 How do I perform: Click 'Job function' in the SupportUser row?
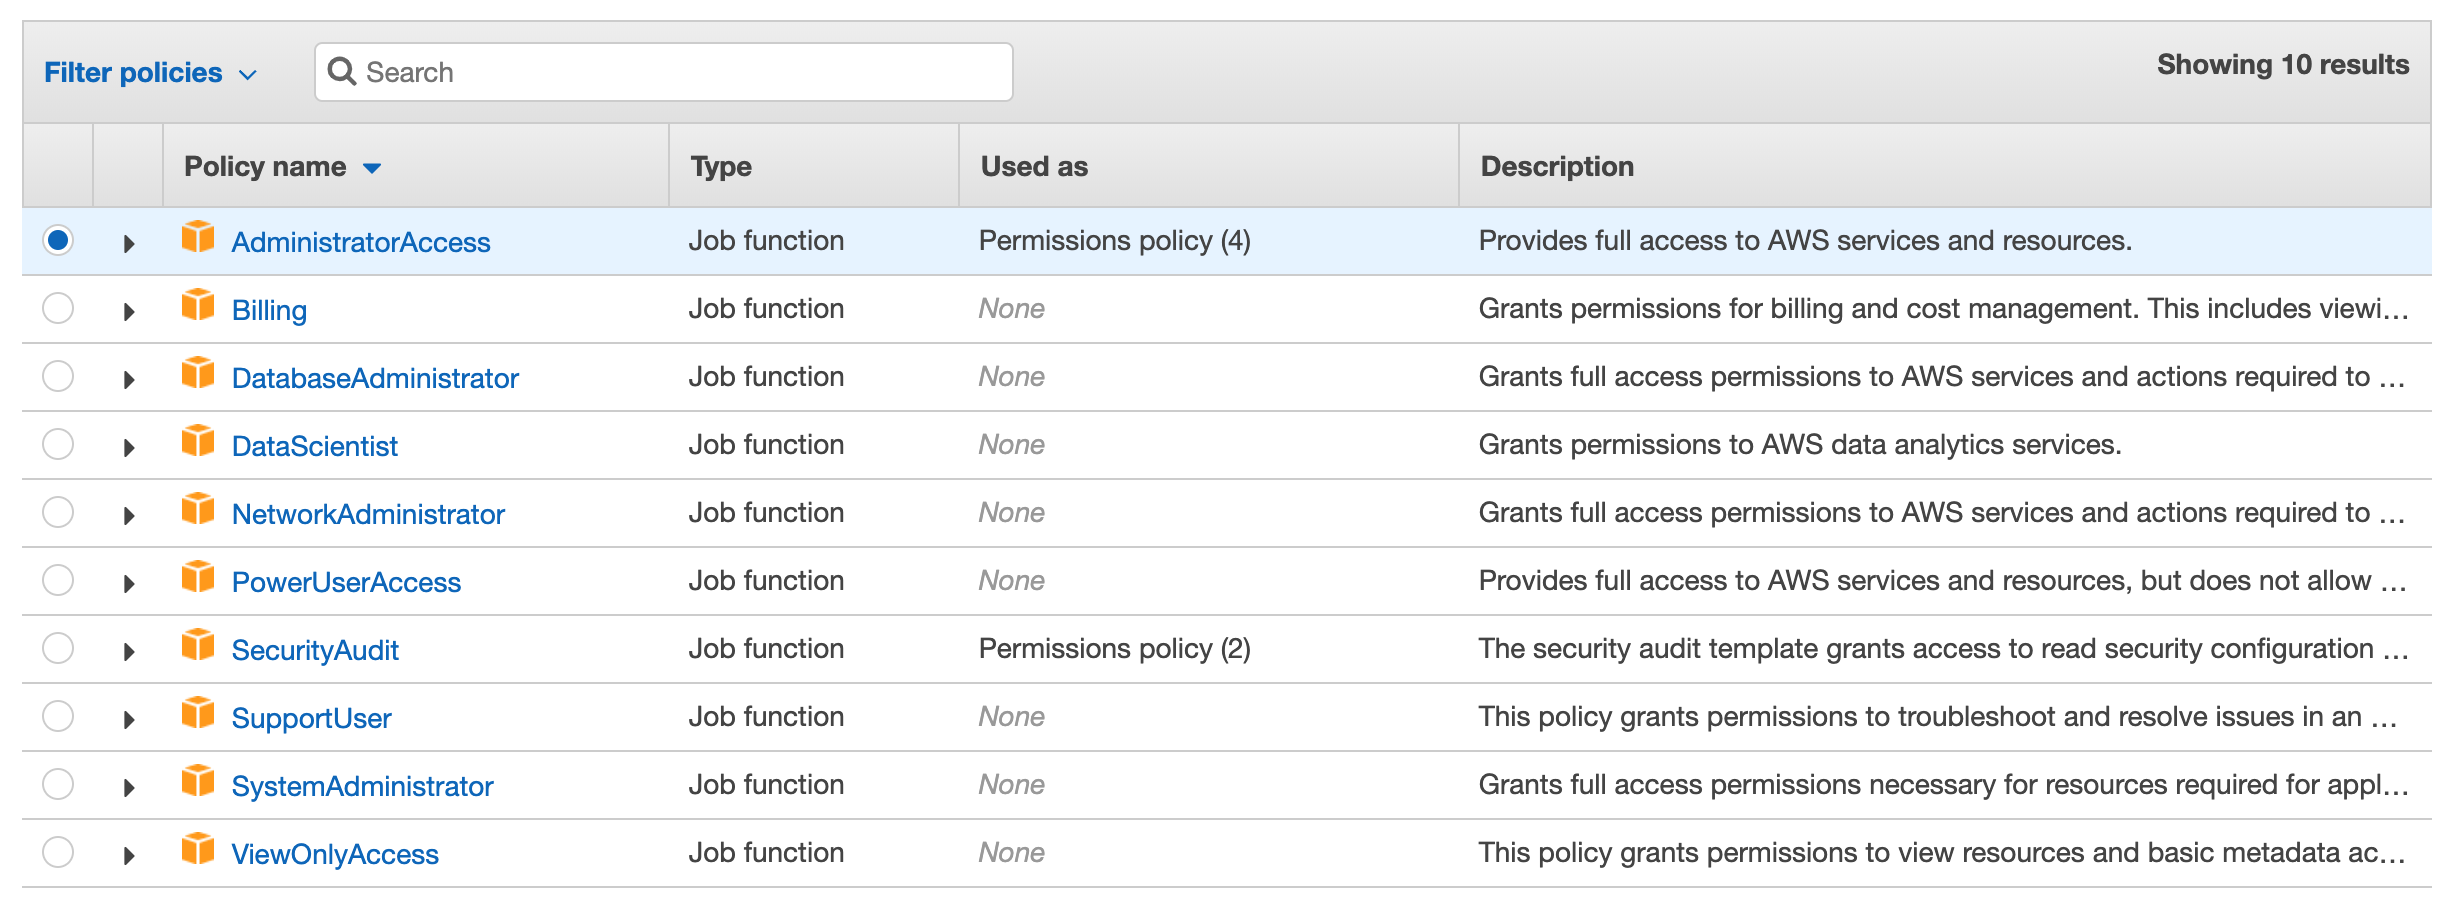coord(766,716)
